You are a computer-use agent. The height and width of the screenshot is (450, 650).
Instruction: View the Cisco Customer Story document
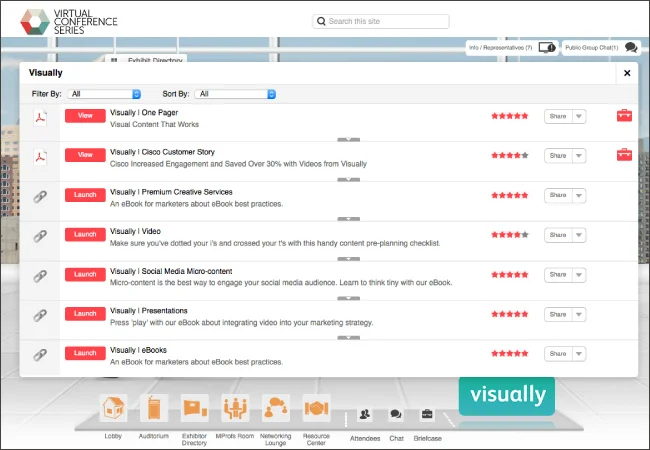coord(85,155)
